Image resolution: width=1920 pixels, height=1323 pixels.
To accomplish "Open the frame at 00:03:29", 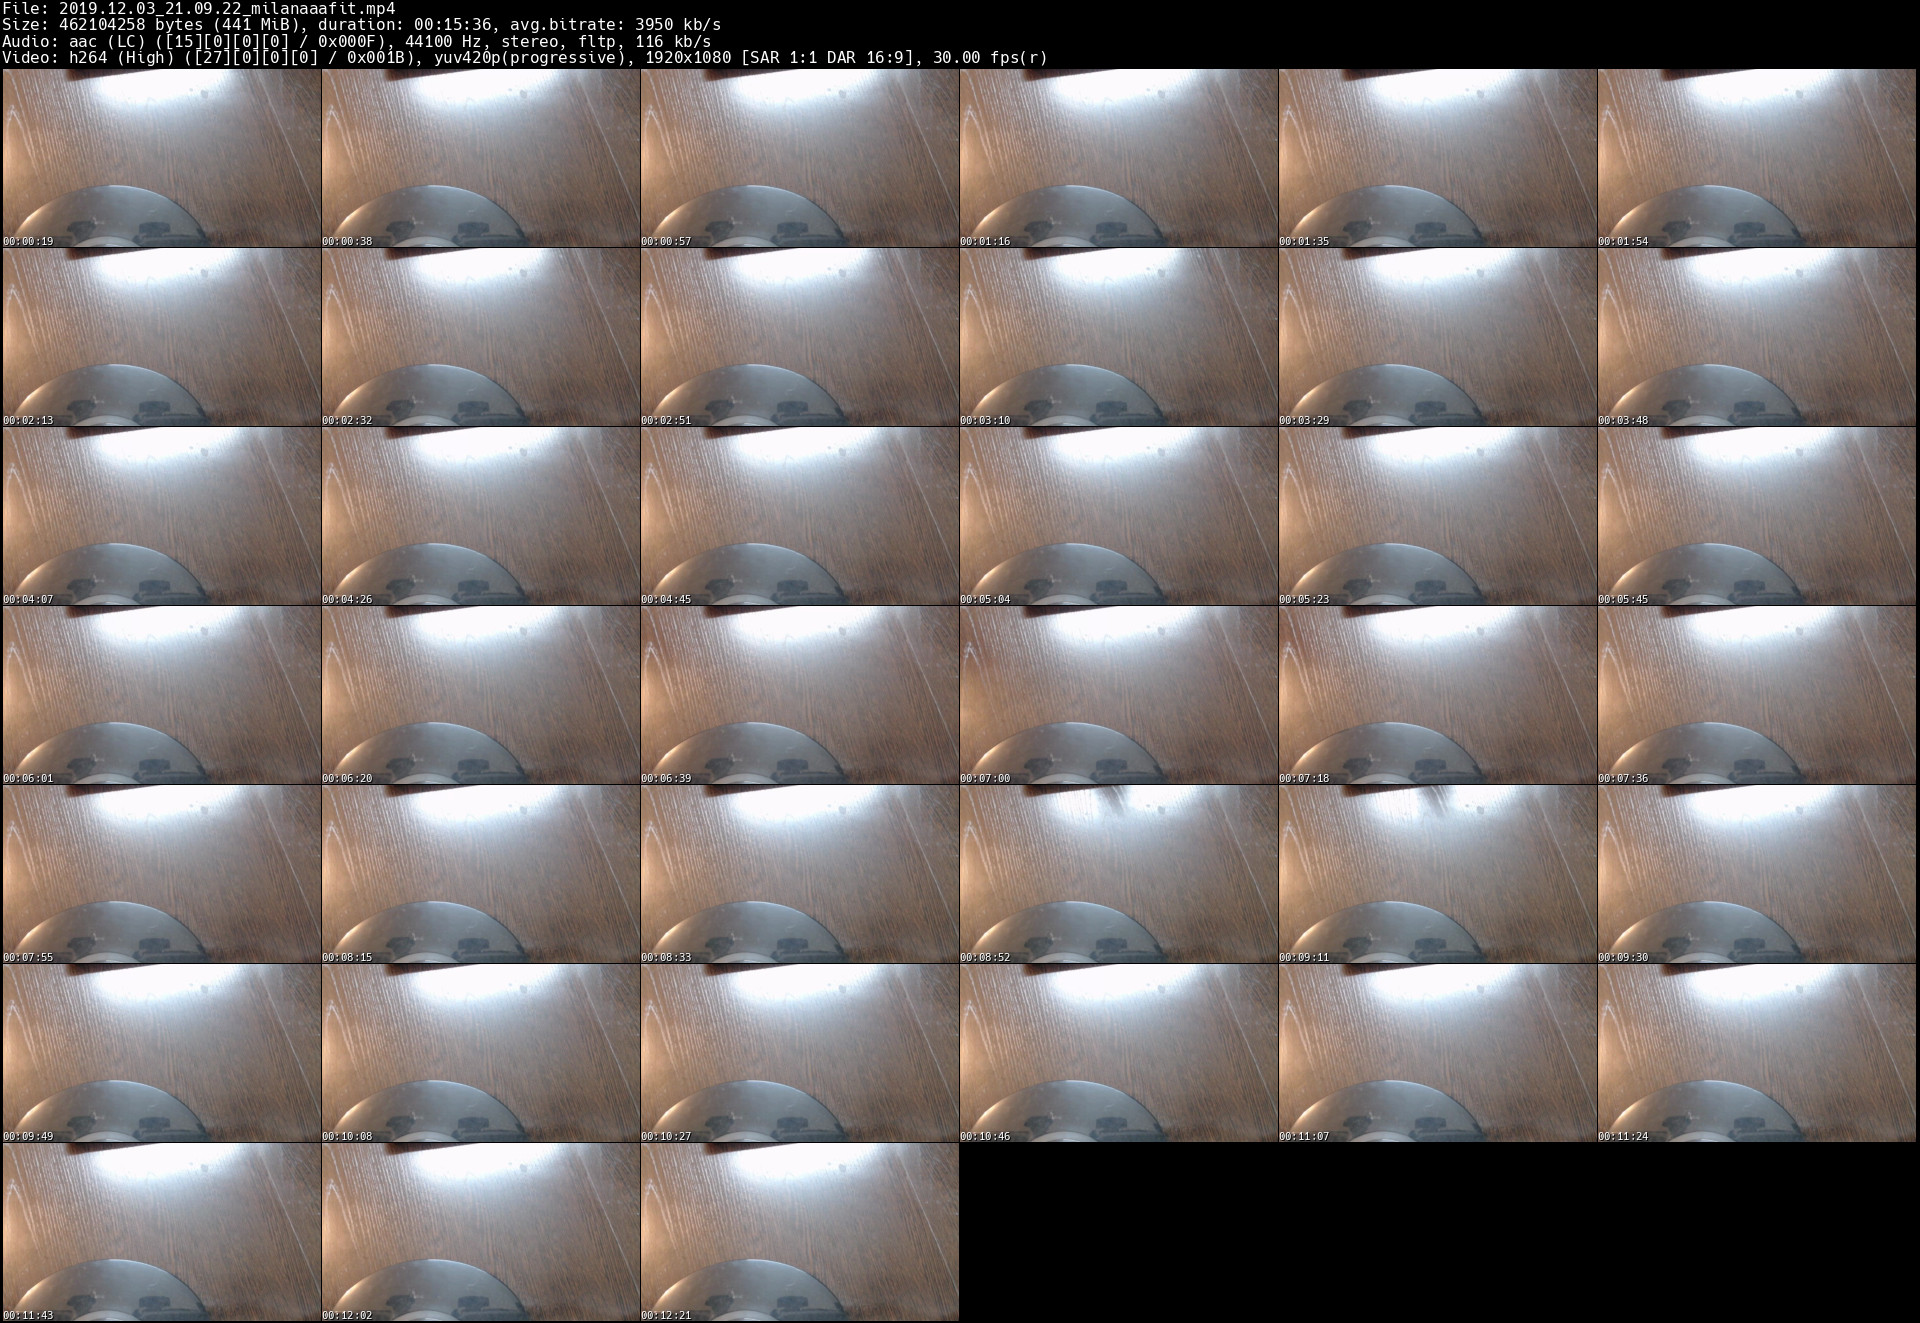I will (1437, 337).
